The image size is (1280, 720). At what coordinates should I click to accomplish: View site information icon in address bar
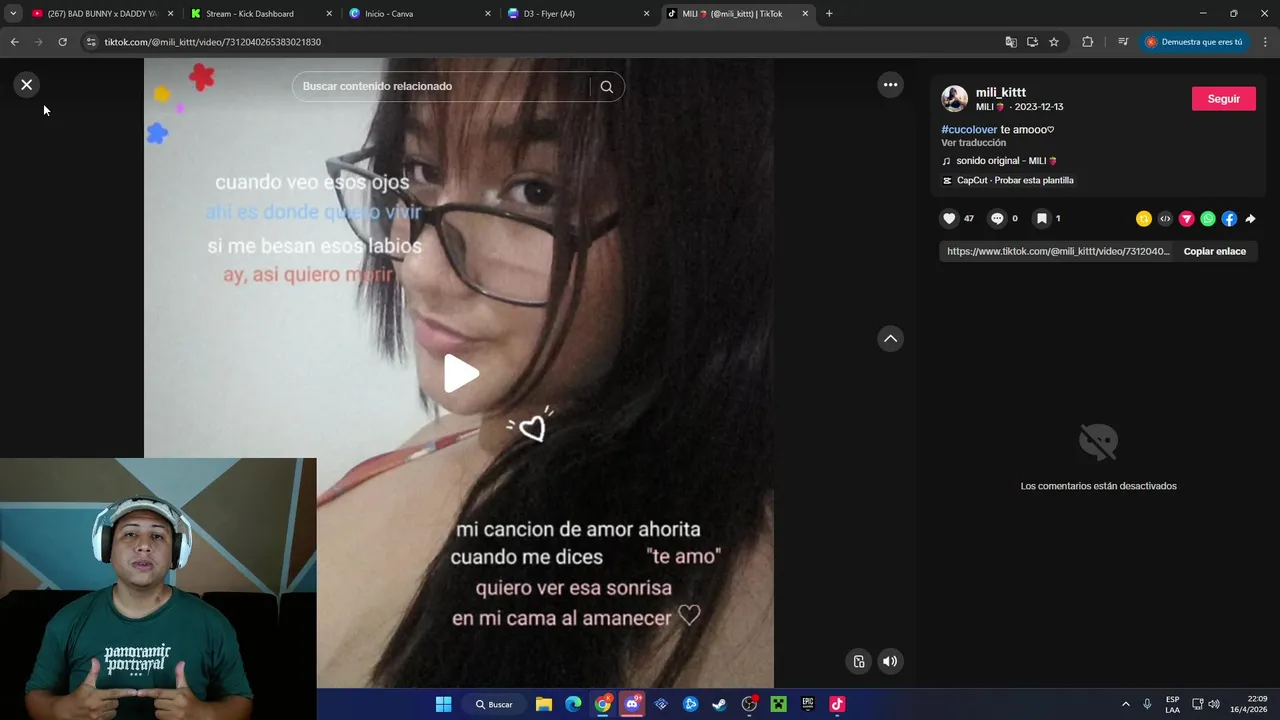91,42
